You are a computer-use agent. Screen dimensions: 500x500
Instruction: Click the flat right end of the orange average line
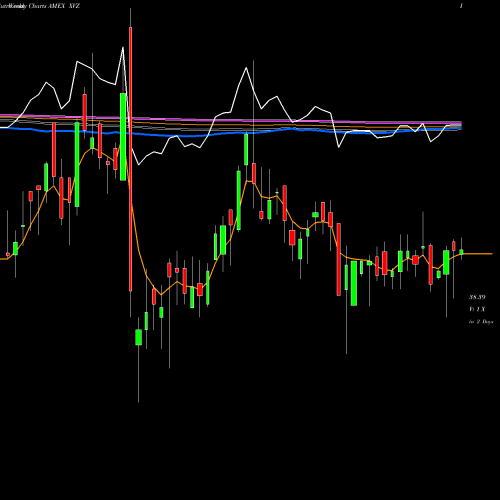pos(477,254)
